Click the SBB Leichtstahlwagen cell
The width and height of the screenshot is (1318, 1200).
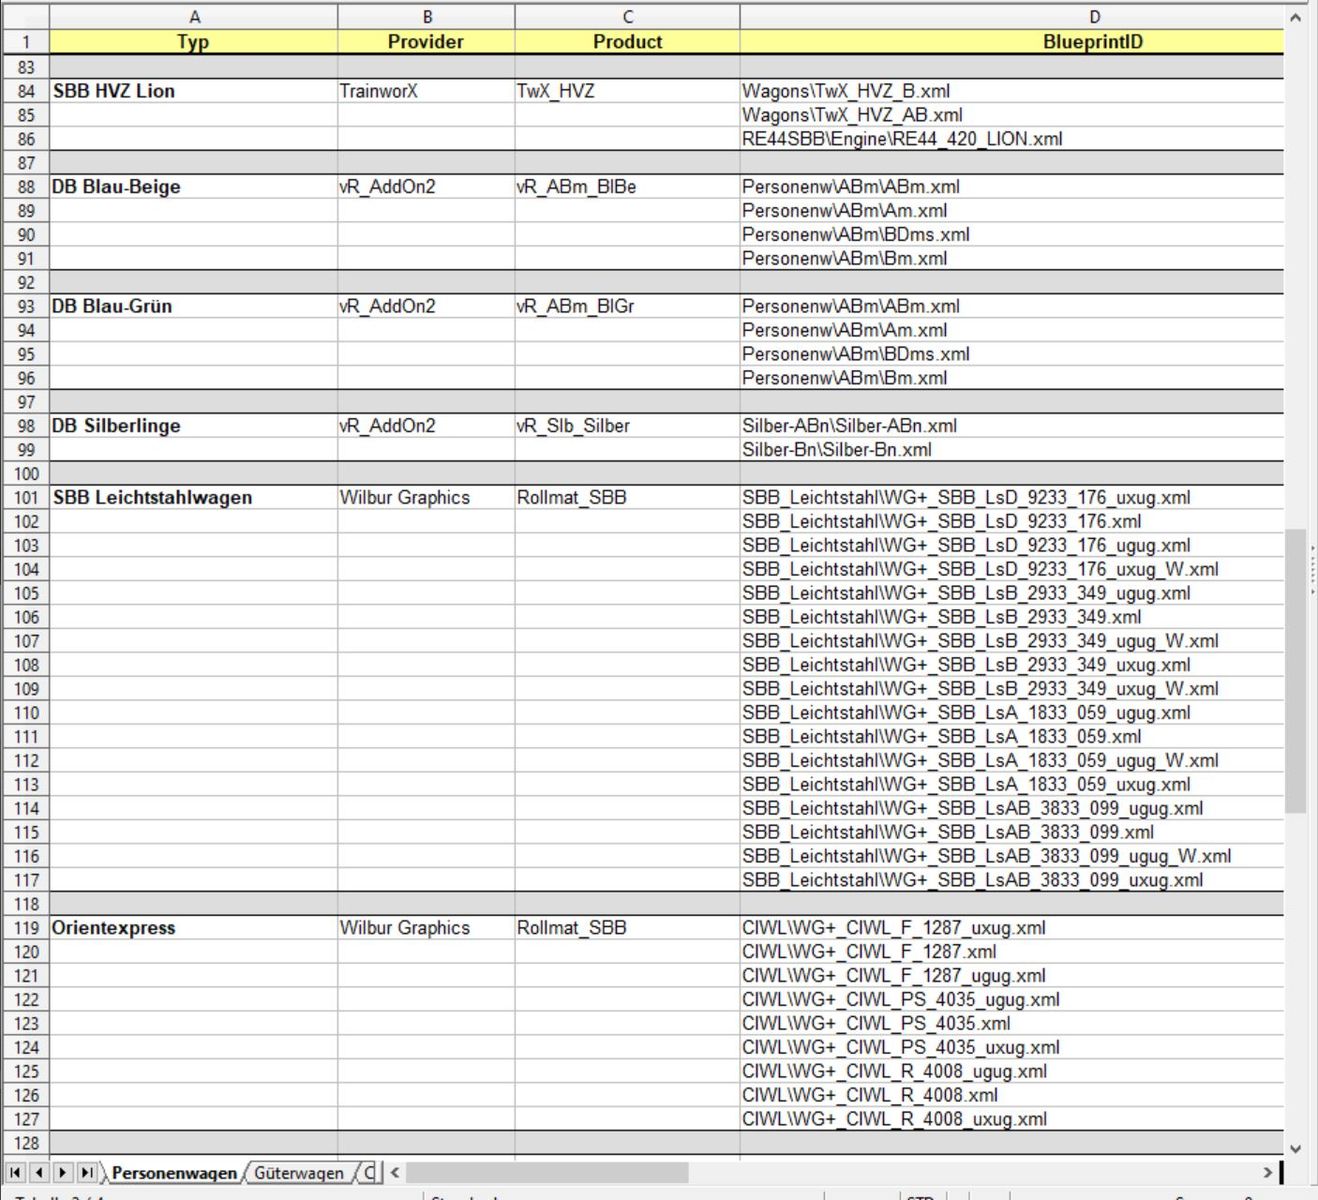coord(194,498)
